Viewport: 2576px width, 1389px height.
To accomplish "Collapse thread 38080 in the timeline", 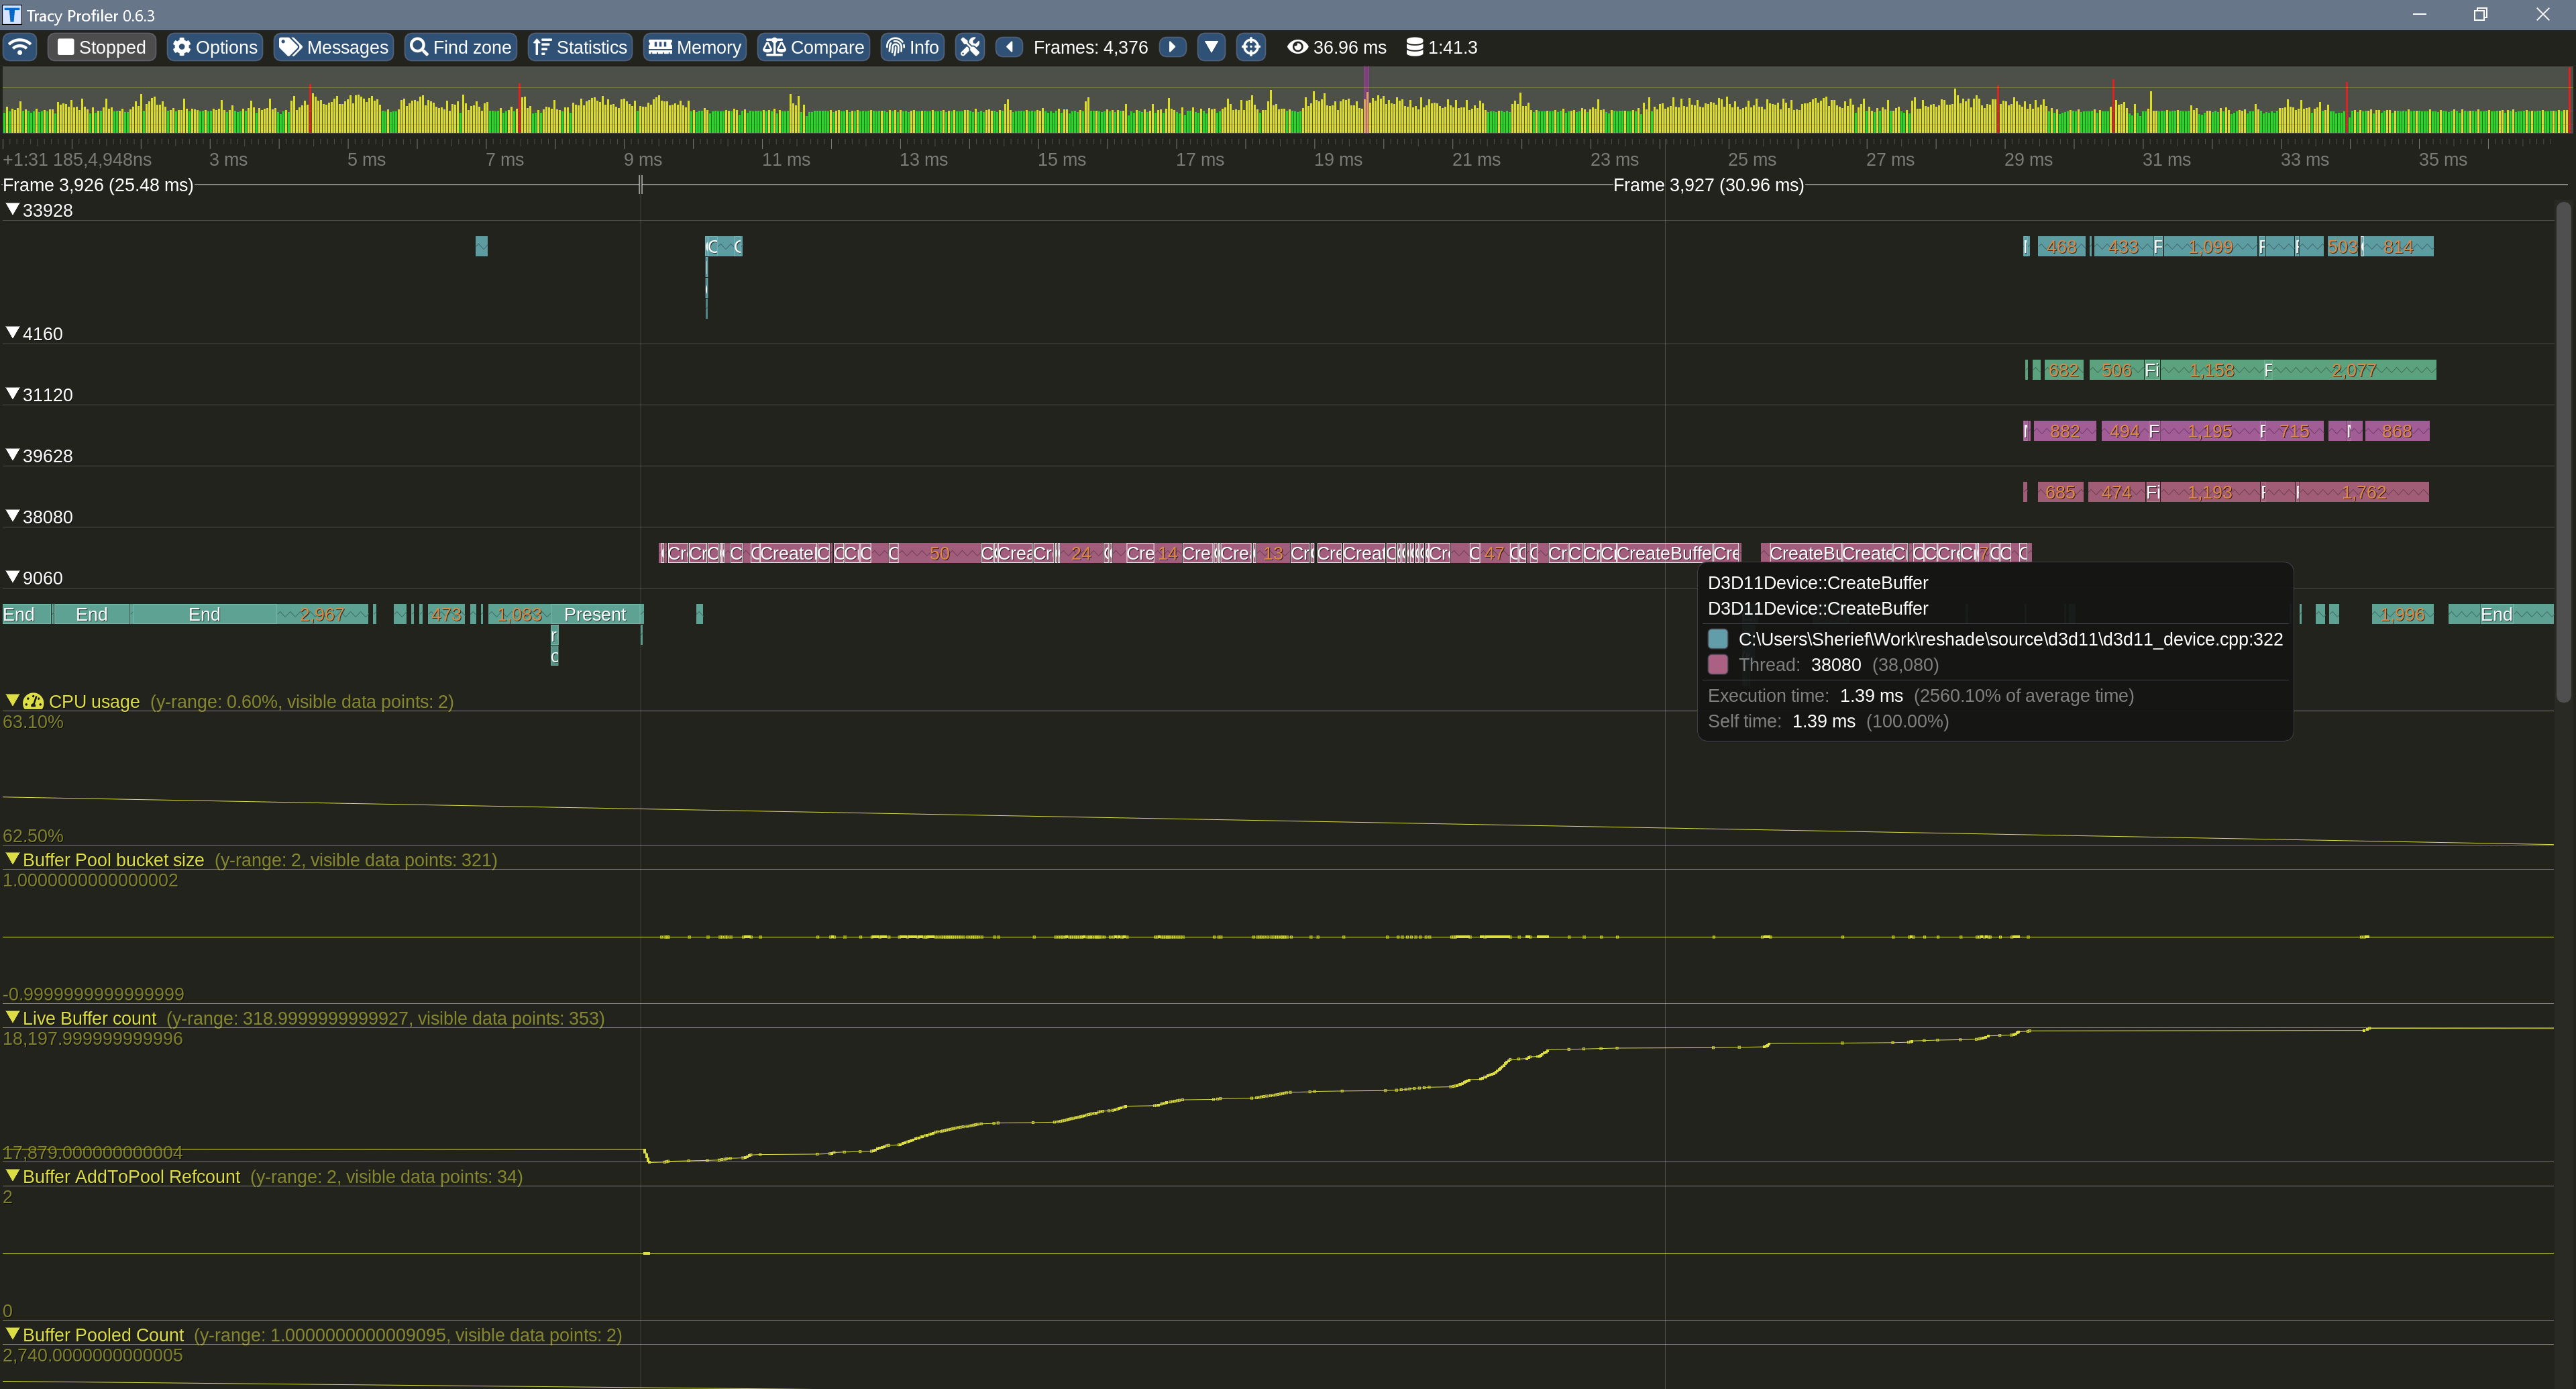I will (13, 516).
